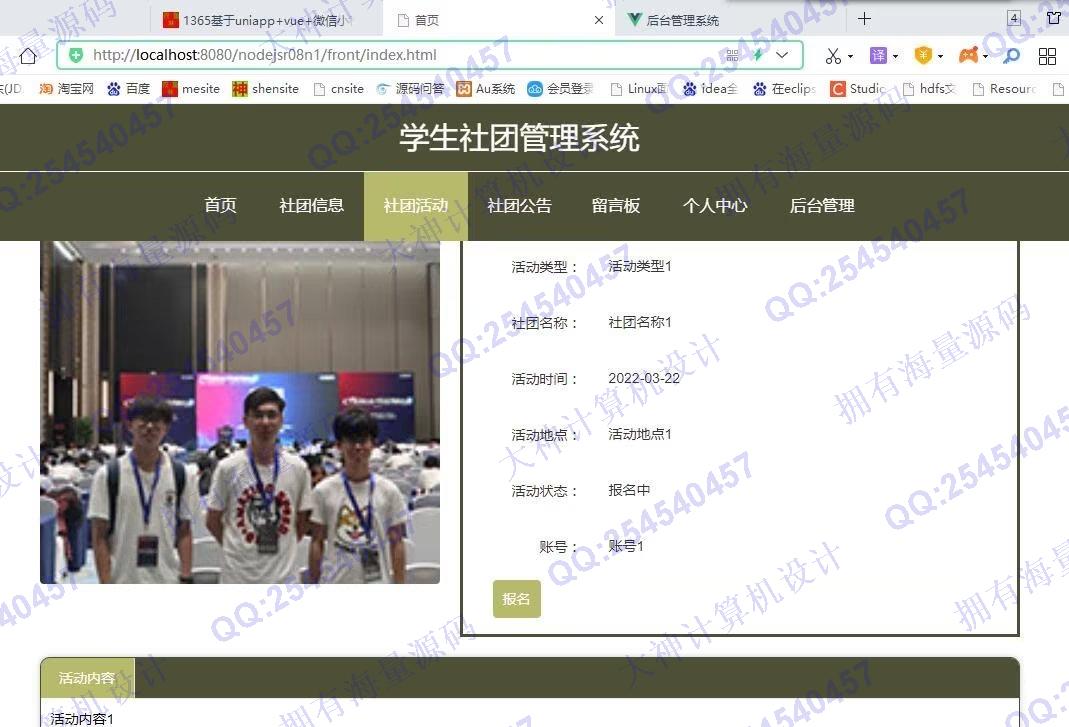Open 社团公告 in the navigation bar
1069x727 pixels.
[x=520, y=206]
